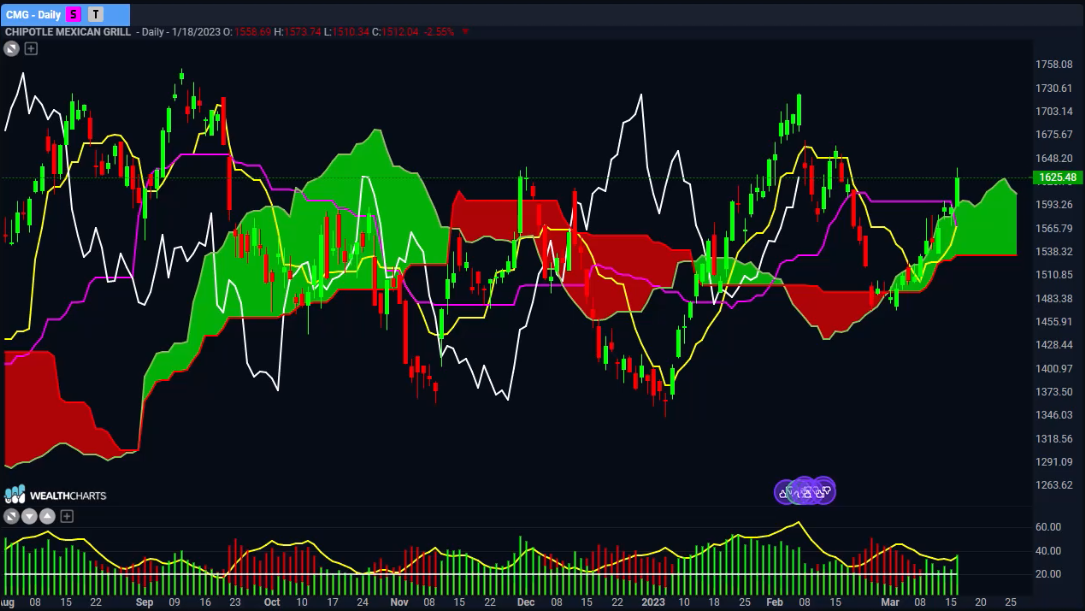Click the magenta S badge on the CMG tab
The image size is (1085, 611).
tap(73, 15)
